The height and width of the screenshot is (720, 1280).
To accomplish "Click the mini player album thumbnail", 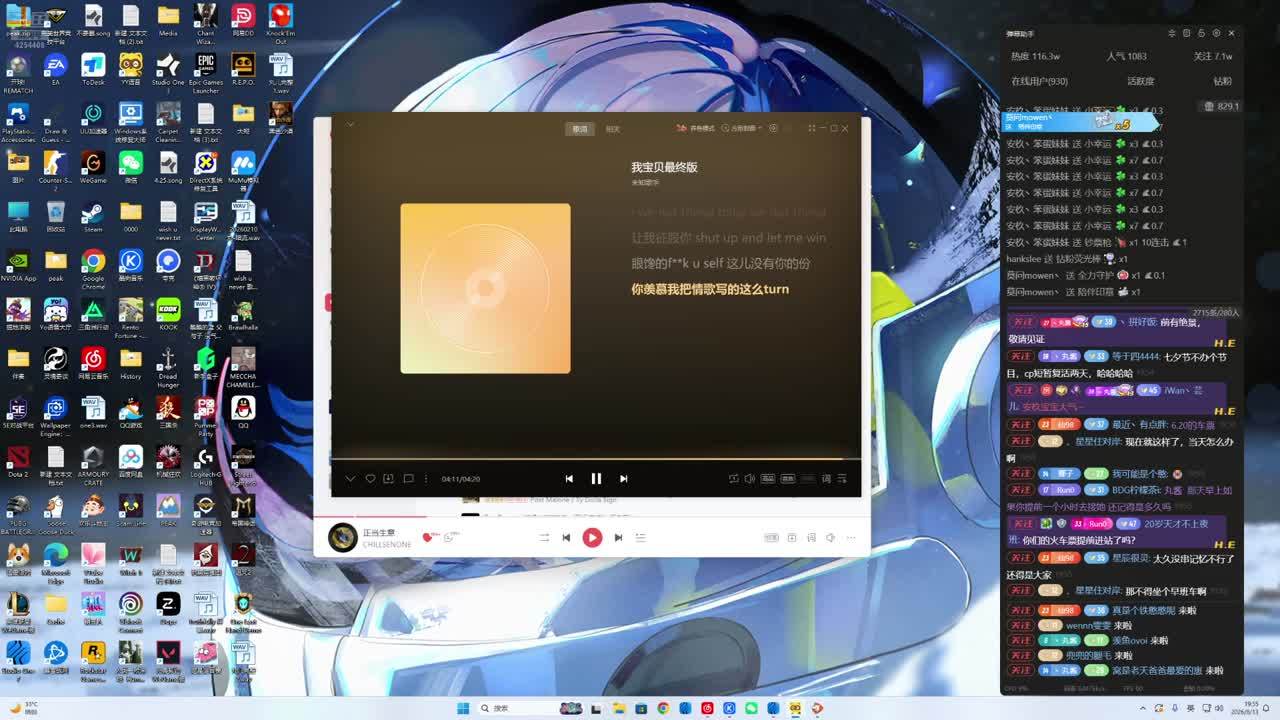I will click(343, 538).
